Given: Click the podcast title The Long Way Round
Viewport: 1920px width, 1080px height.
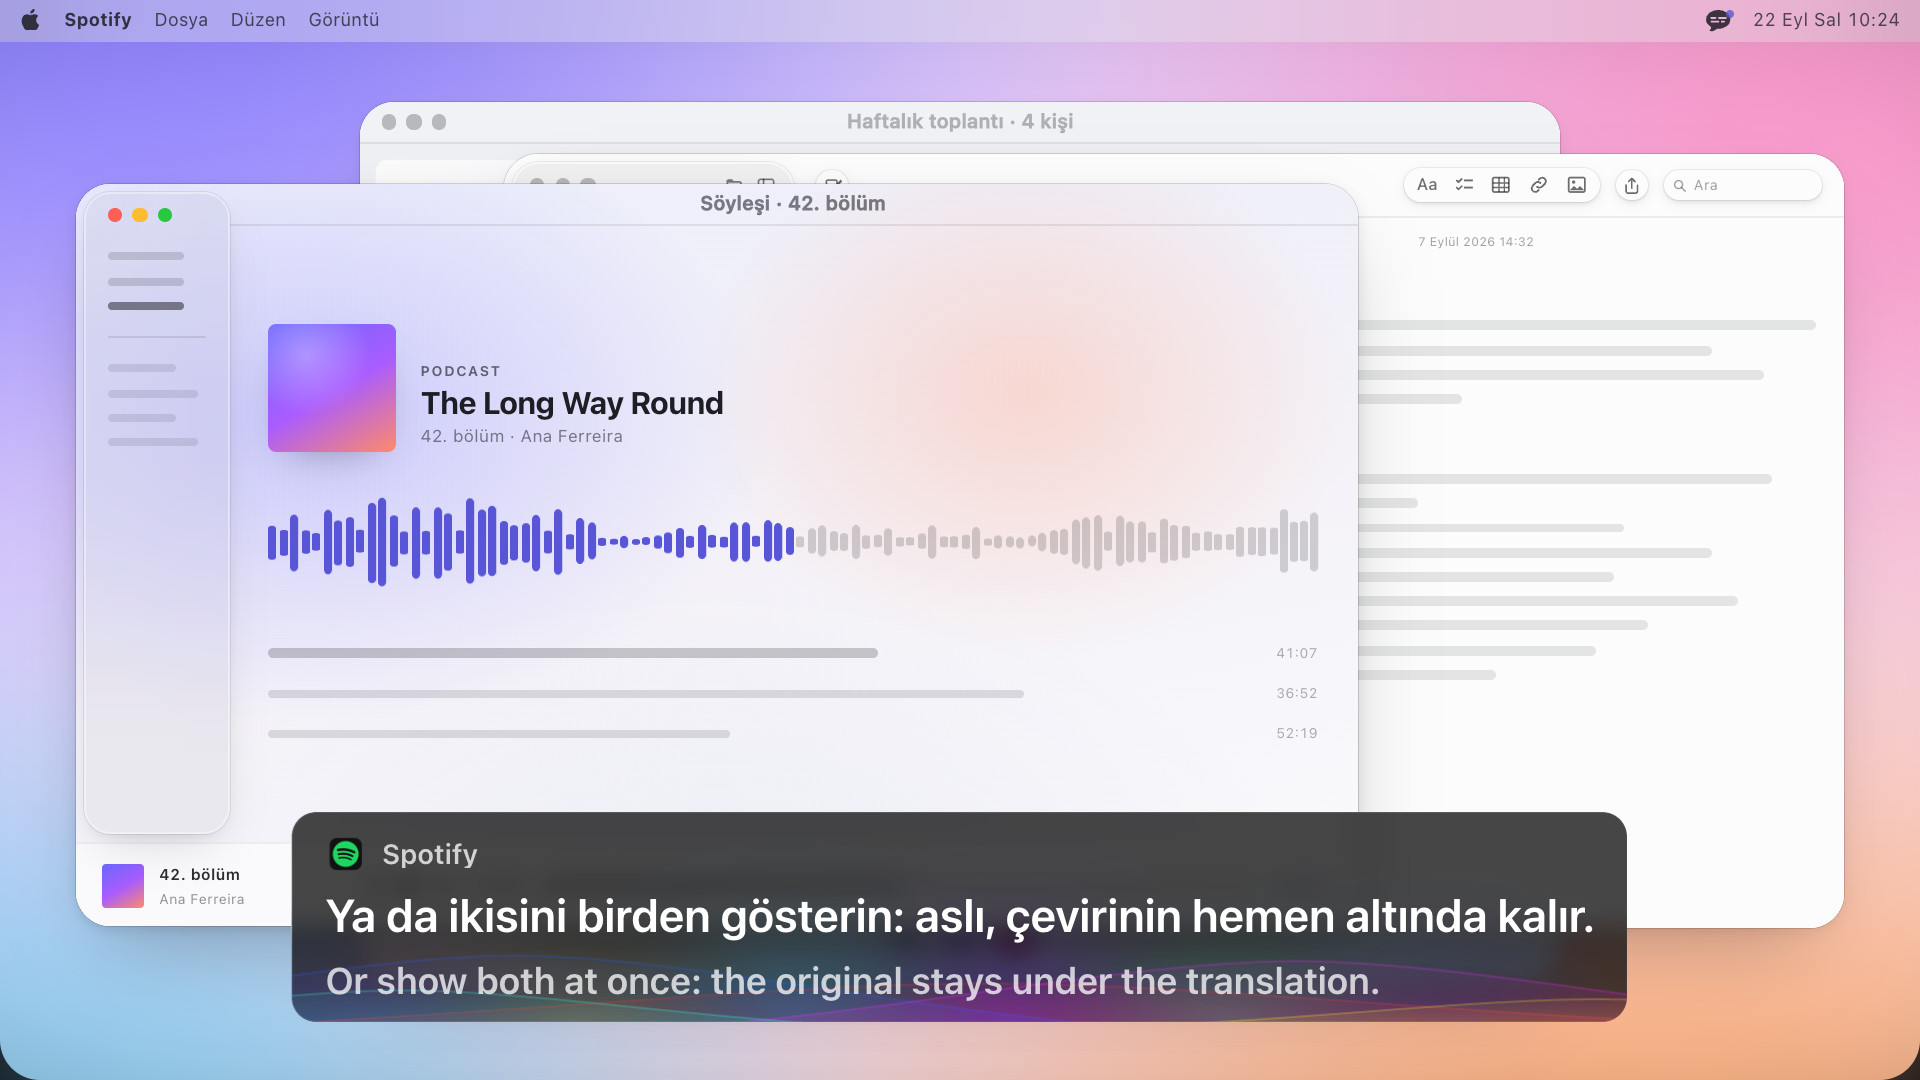Looking at the screenshot, I should pyautogui.click(x=572, y=403).
